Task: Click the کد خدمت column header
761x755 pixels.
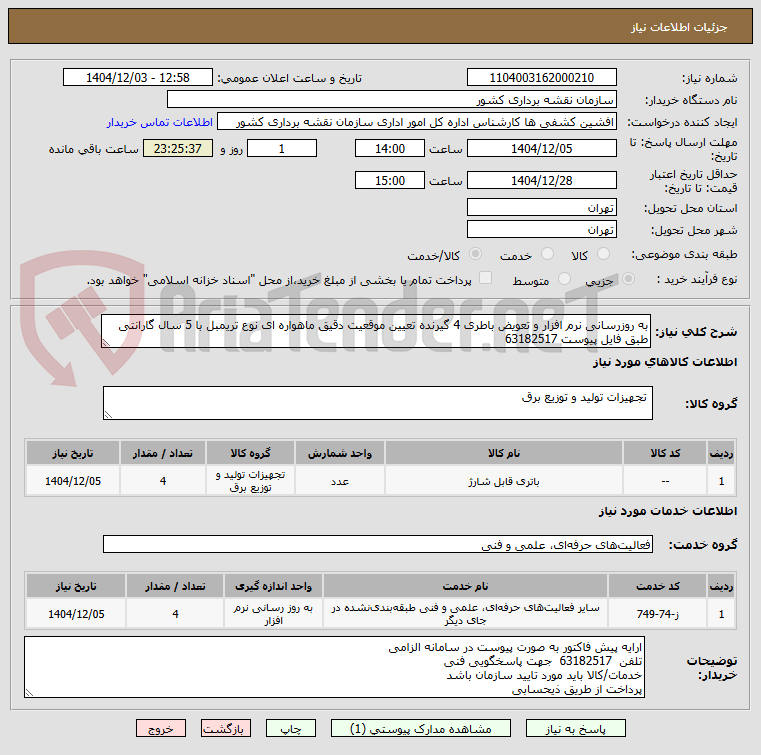Action: click(x=658, y=586)
